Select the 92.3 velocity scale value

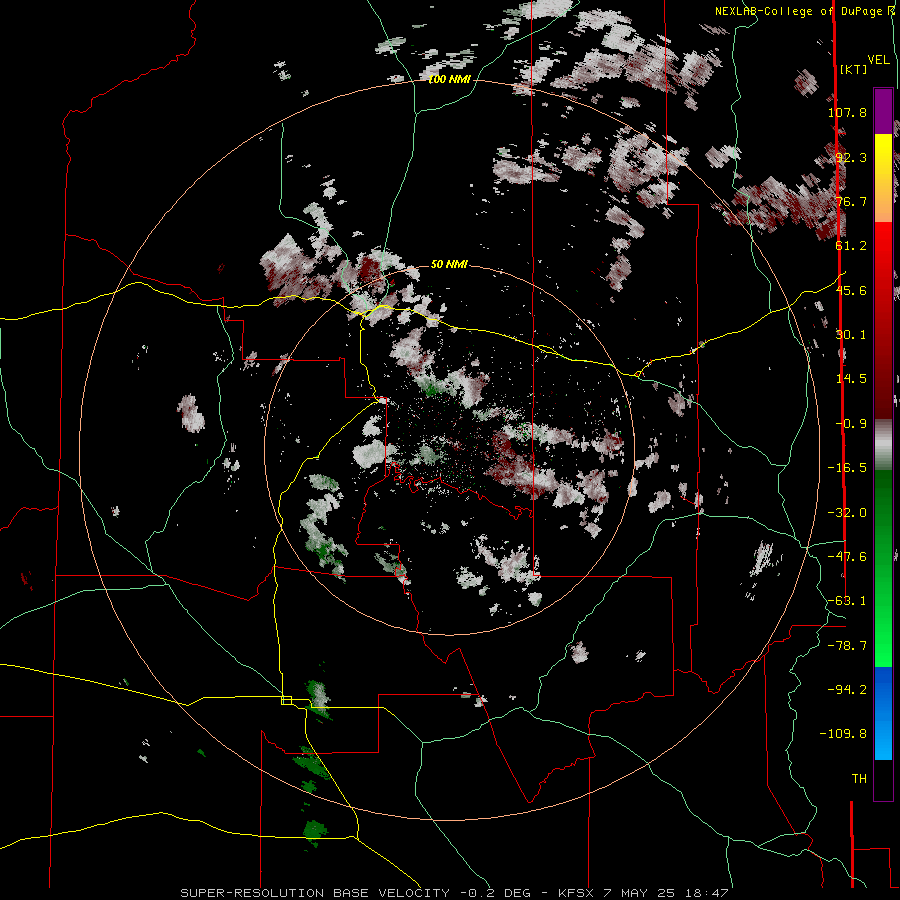[851, 157]
